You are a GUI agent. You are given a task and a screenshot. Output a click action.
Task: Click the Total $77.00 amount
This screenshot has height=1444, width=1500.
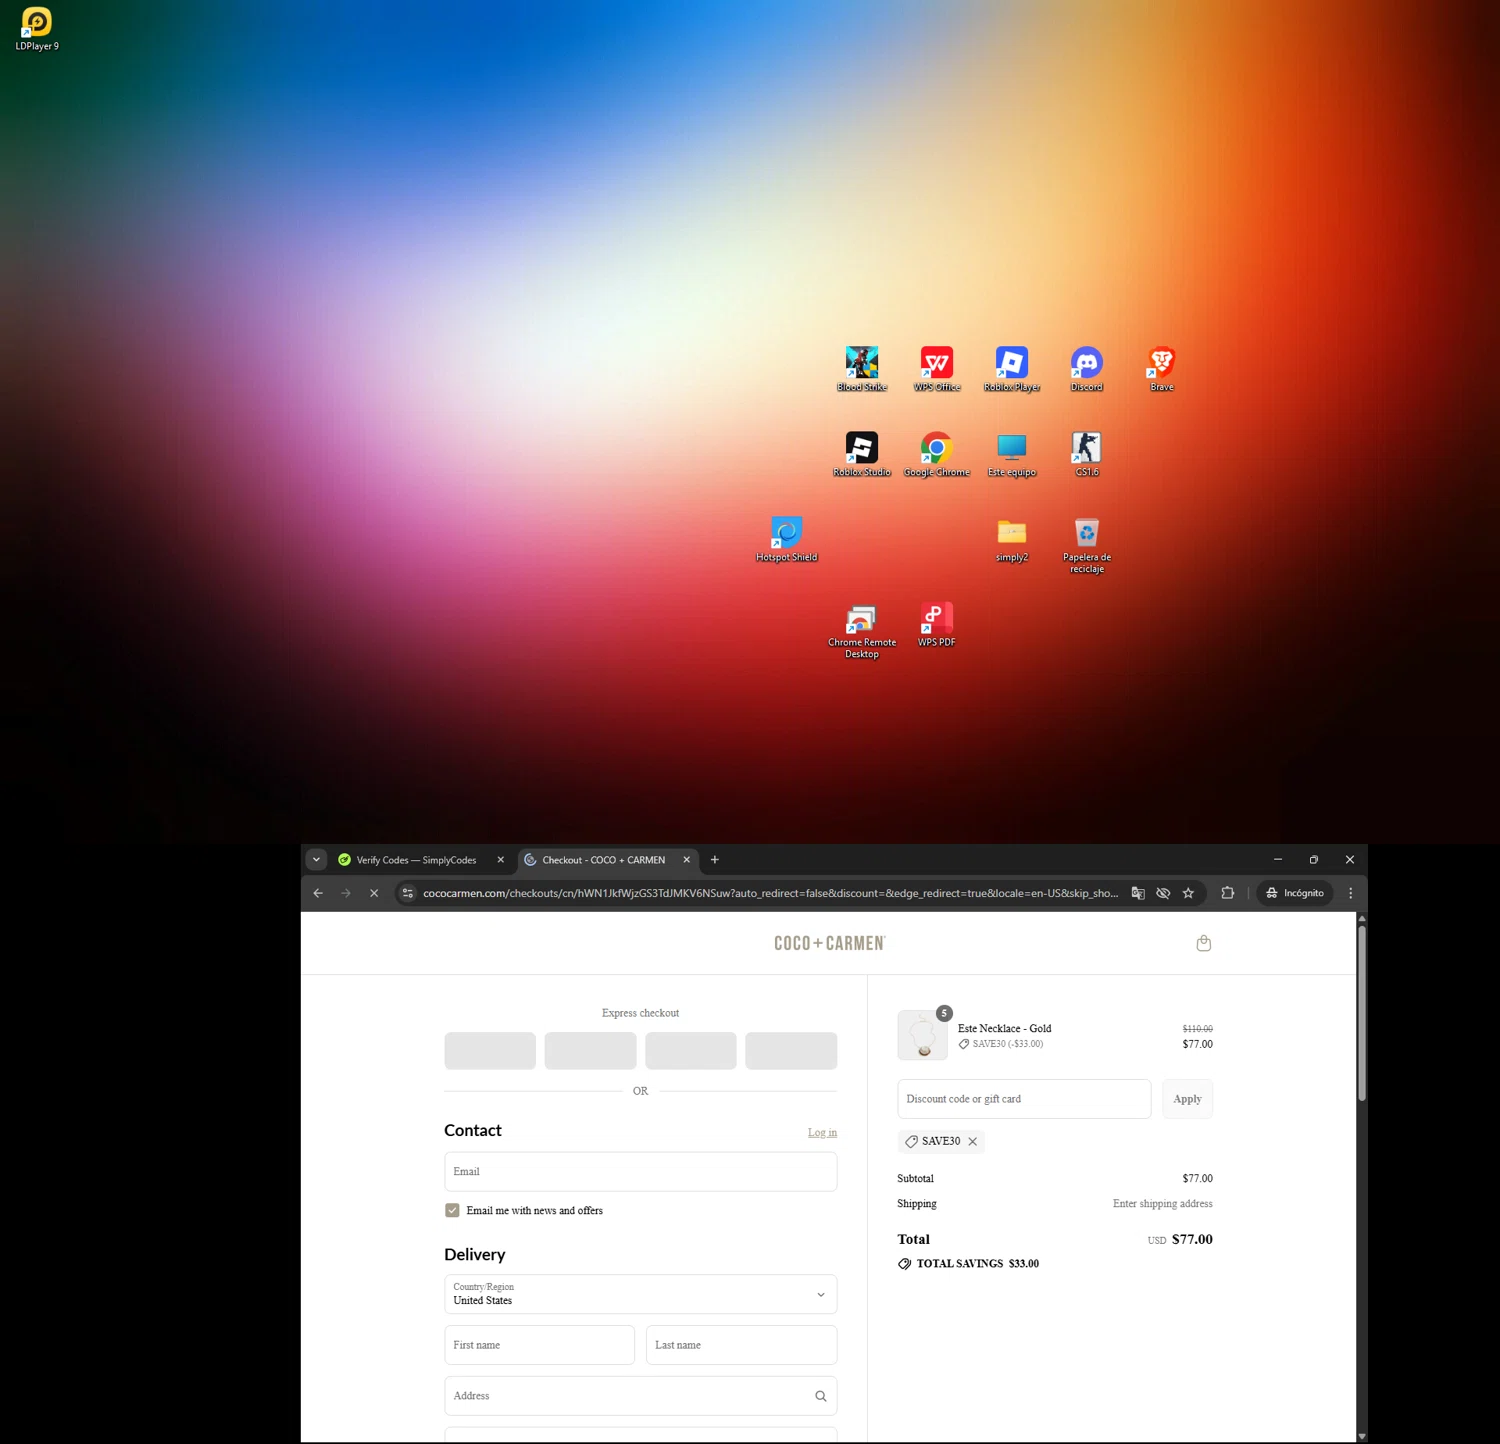click(x=1192, y=1239)
